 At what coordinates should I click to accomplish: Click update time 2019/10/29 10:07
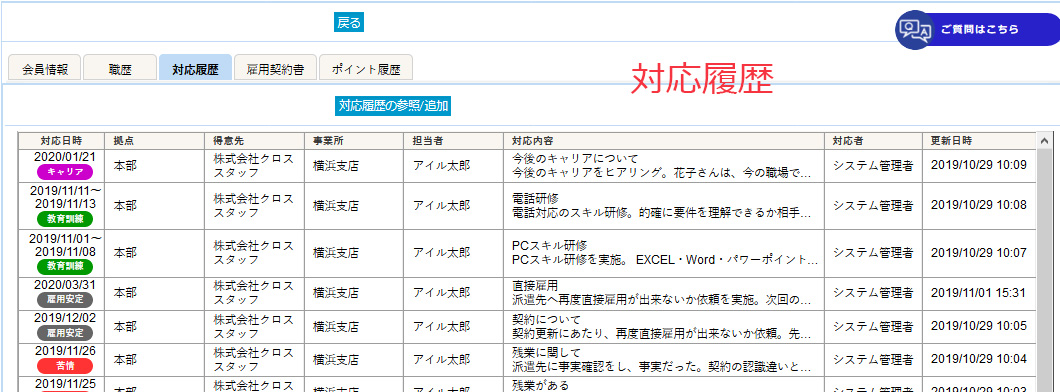(978, 253)
